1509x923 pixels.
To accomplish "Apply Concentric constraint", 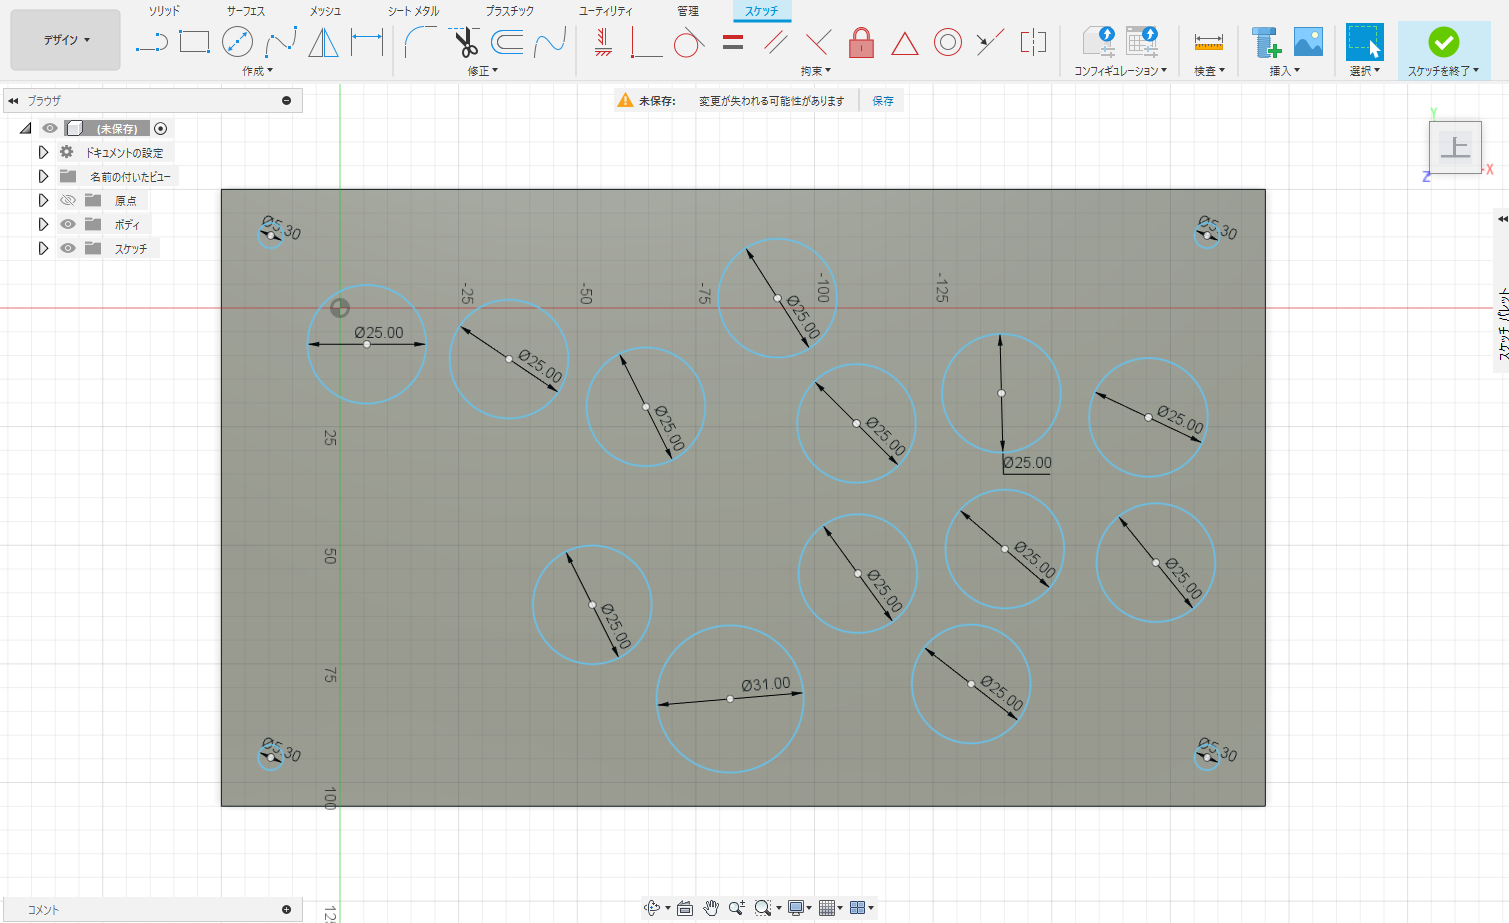I will point(948,42).
